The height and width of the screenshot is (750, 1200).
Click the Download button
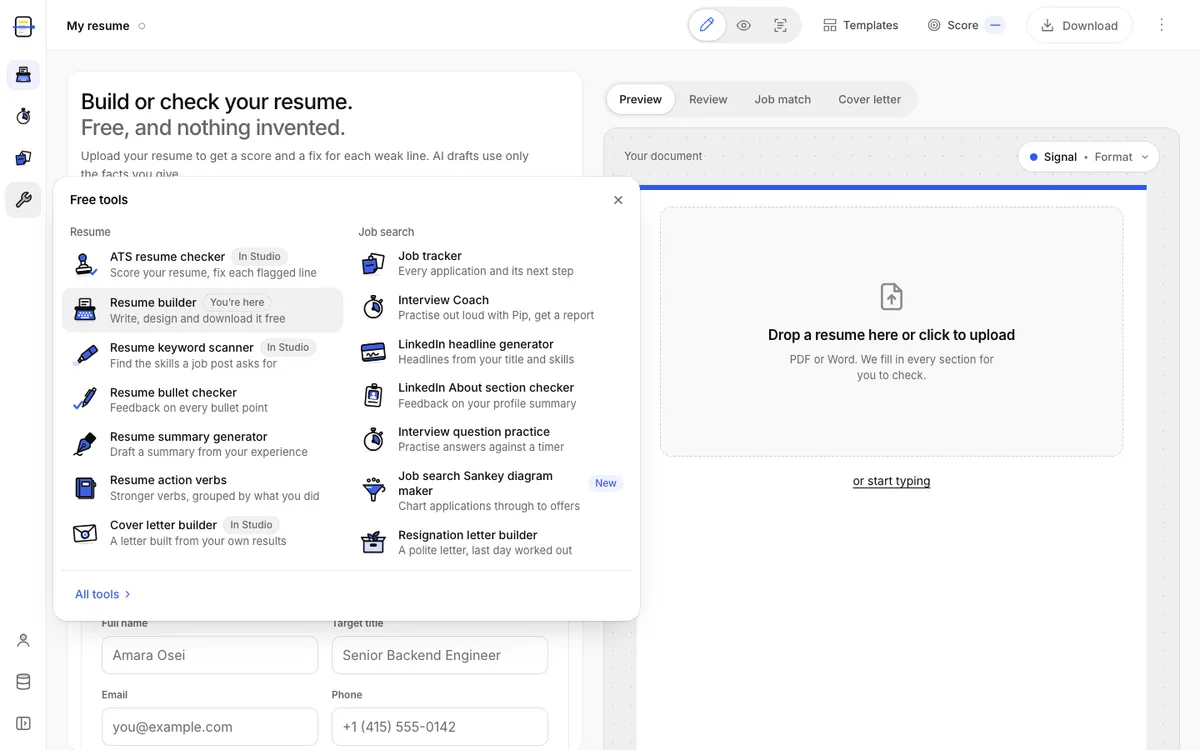[1080, 26]
